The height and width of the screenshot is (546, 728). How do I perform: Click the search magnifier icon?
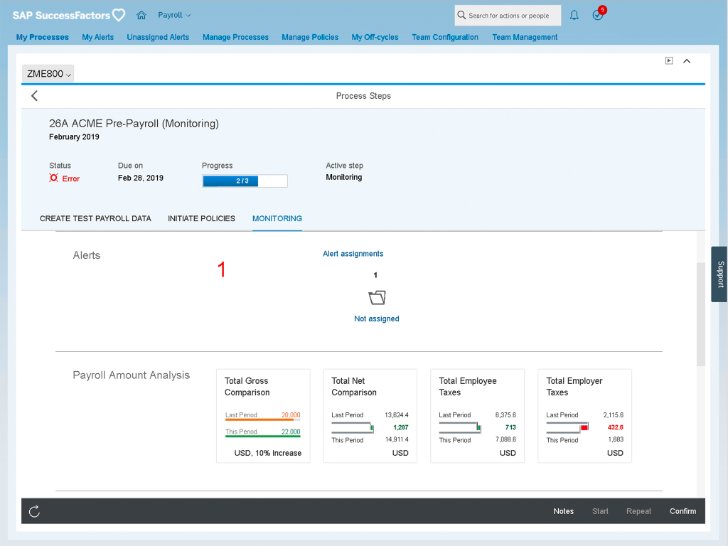(461, 15)
